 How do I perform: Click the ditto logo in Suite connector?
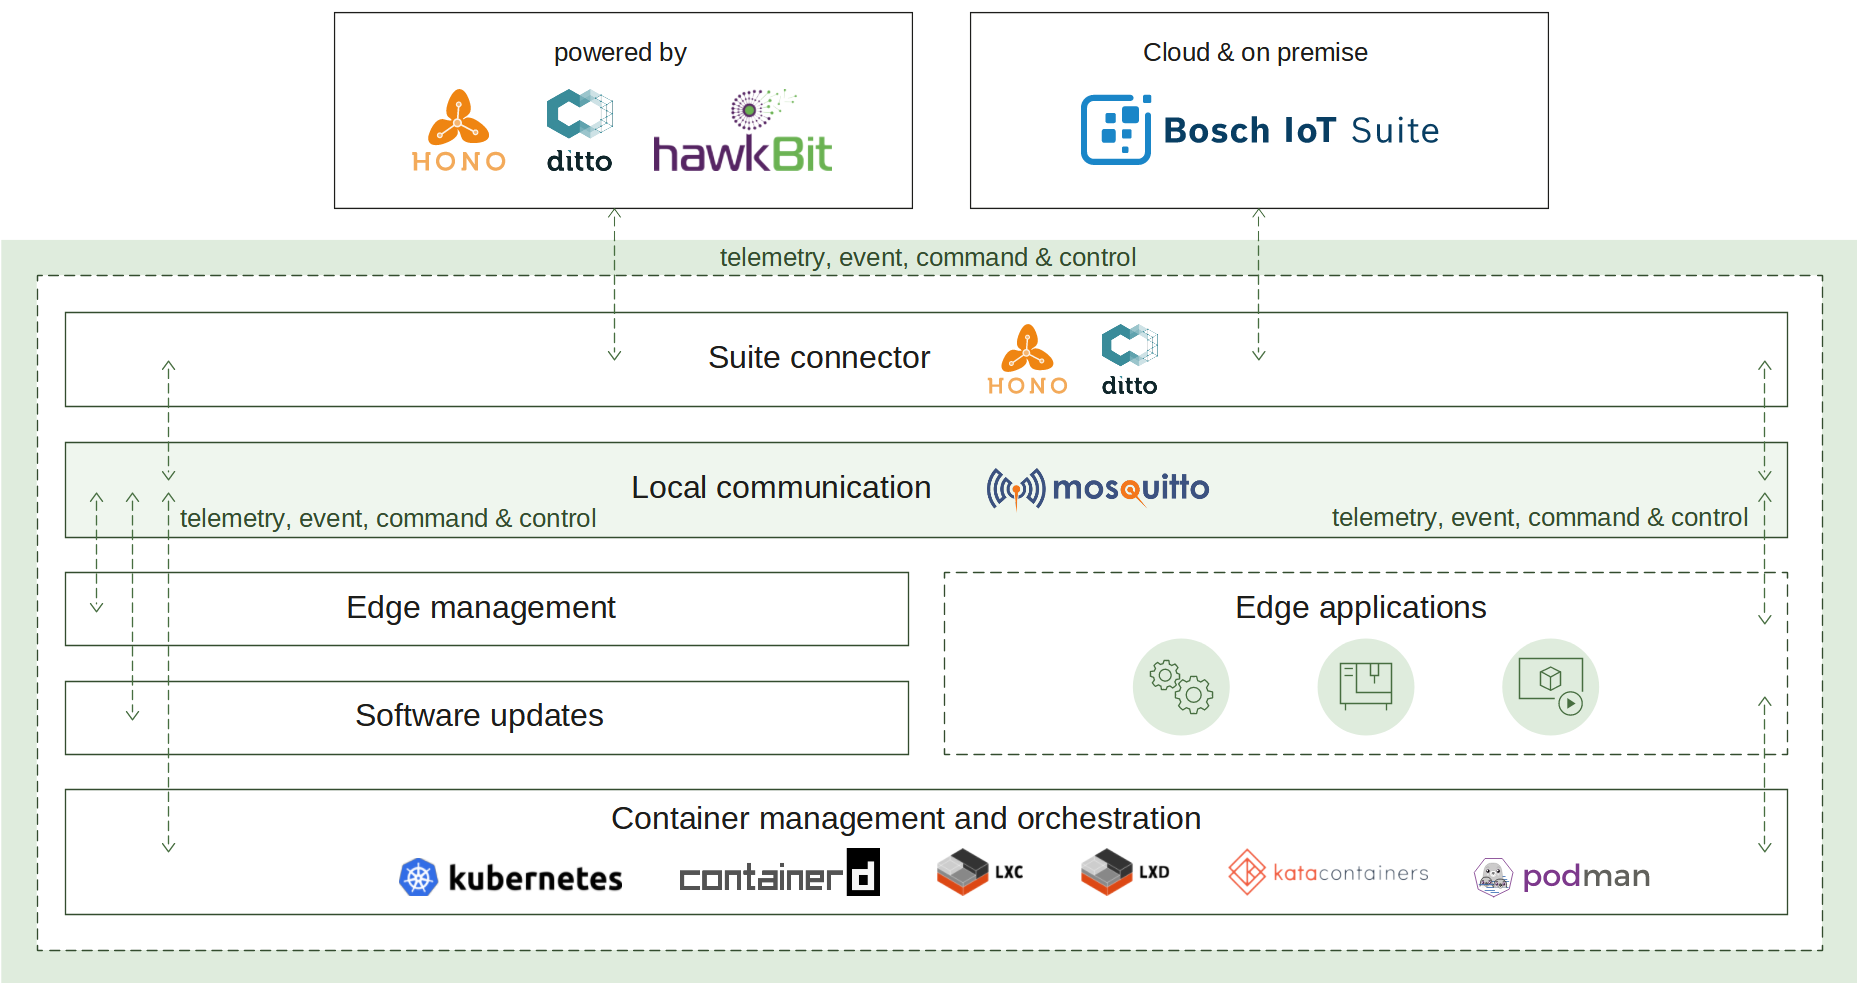(1130, 360)
